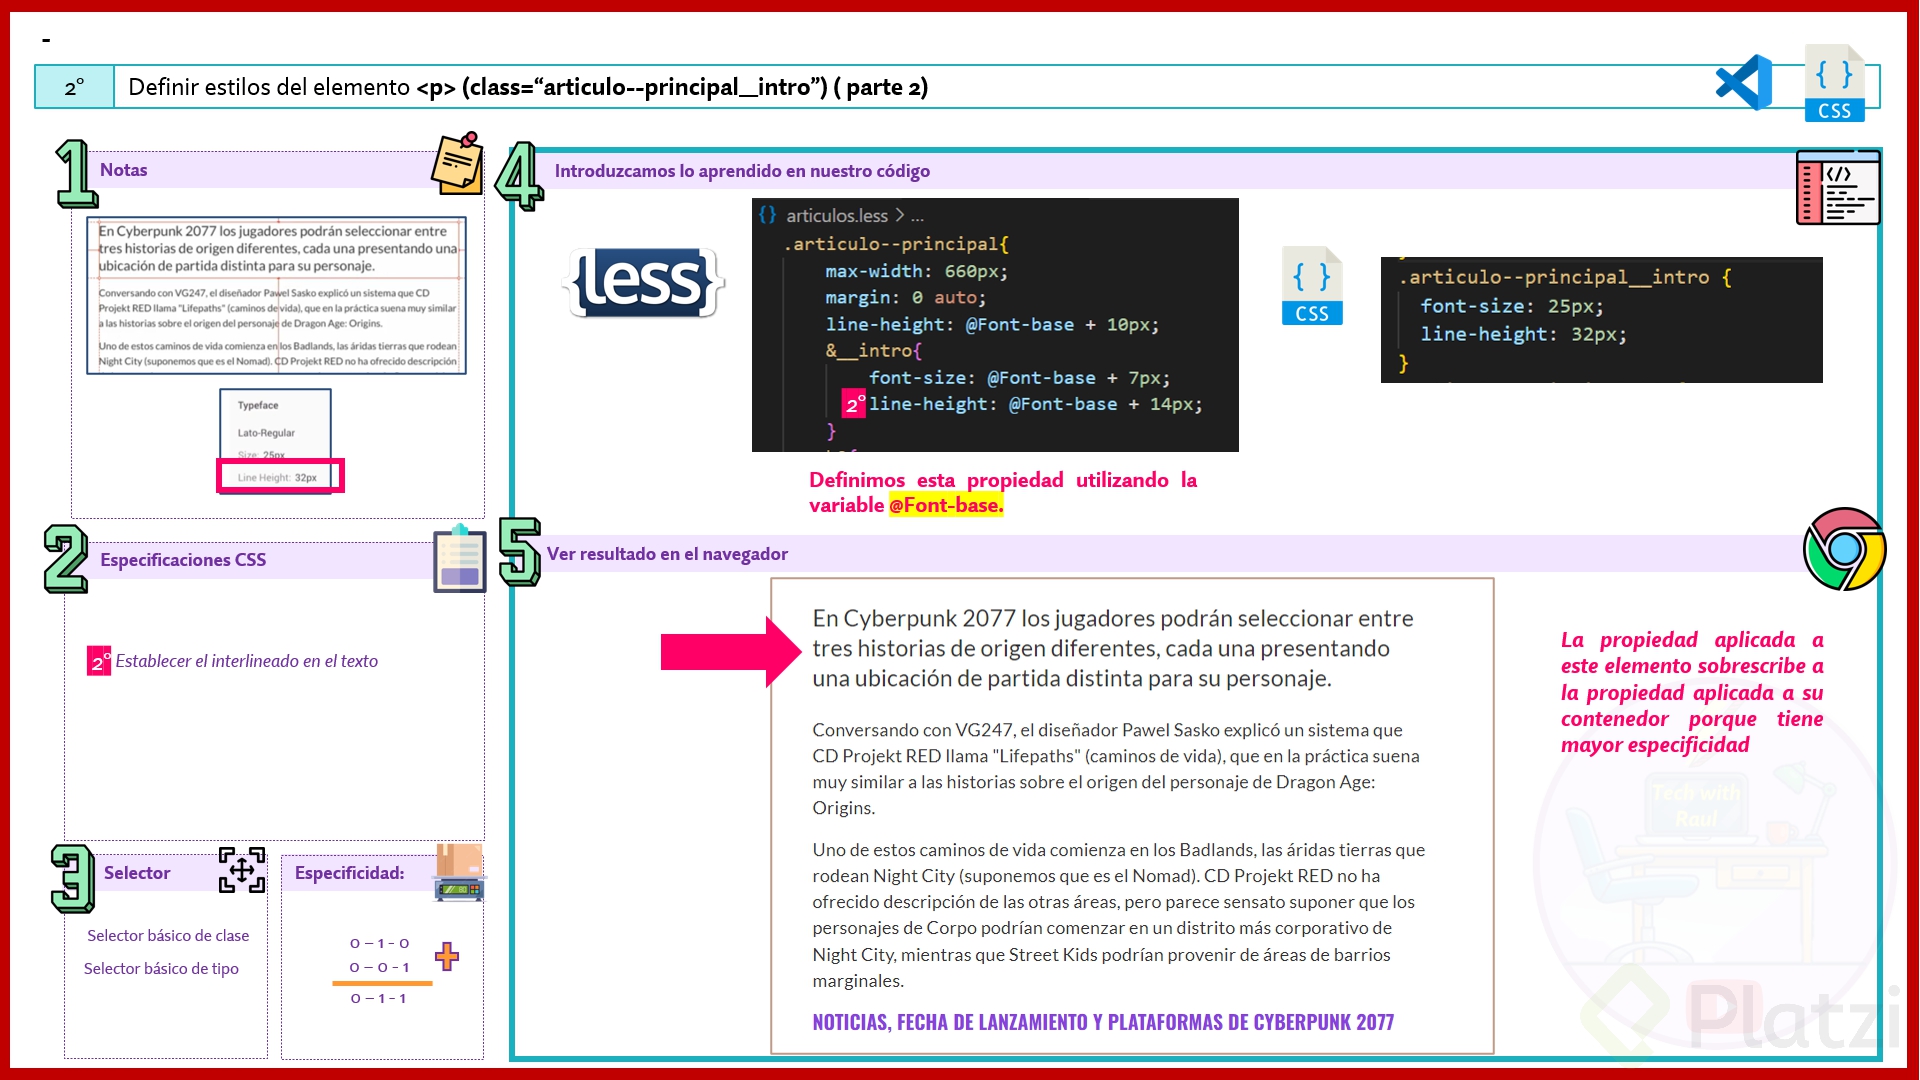Click the Visual Studio Code logo icon
Image resolution: width=1920 pixels, height=1080 pixels.
[x=1744, y=84]
